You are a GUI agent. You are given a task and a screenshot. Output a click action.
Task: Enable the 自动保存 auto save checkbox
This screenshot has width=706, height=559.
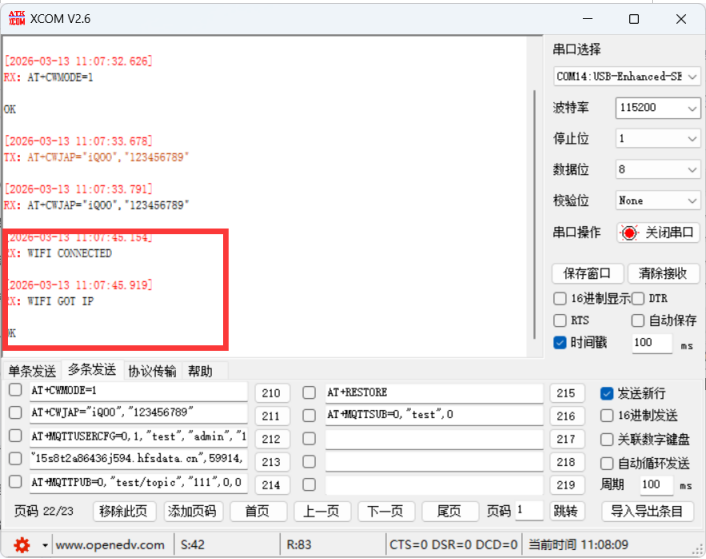point(638,320)
